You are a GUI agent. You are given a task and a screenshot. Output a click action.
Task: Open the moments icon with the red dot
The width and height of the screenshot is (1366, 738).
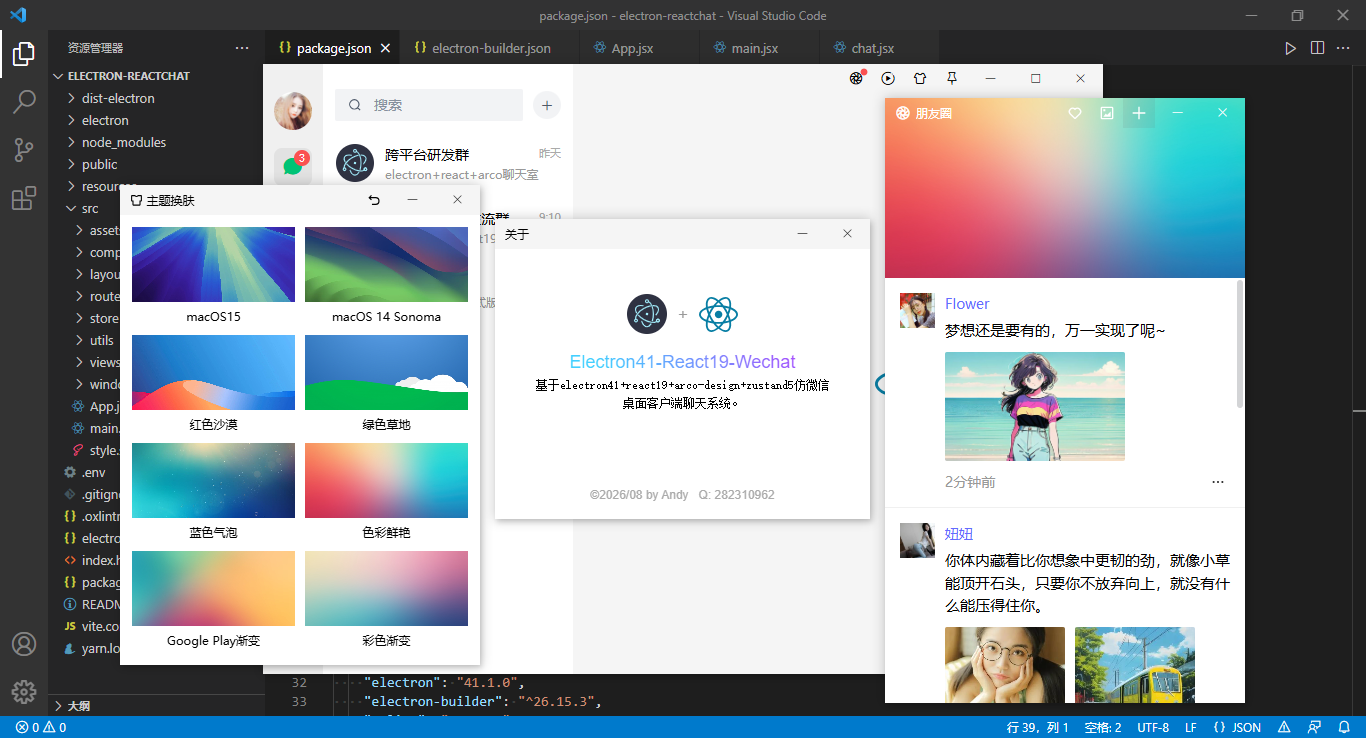click(x=856, y=78)
